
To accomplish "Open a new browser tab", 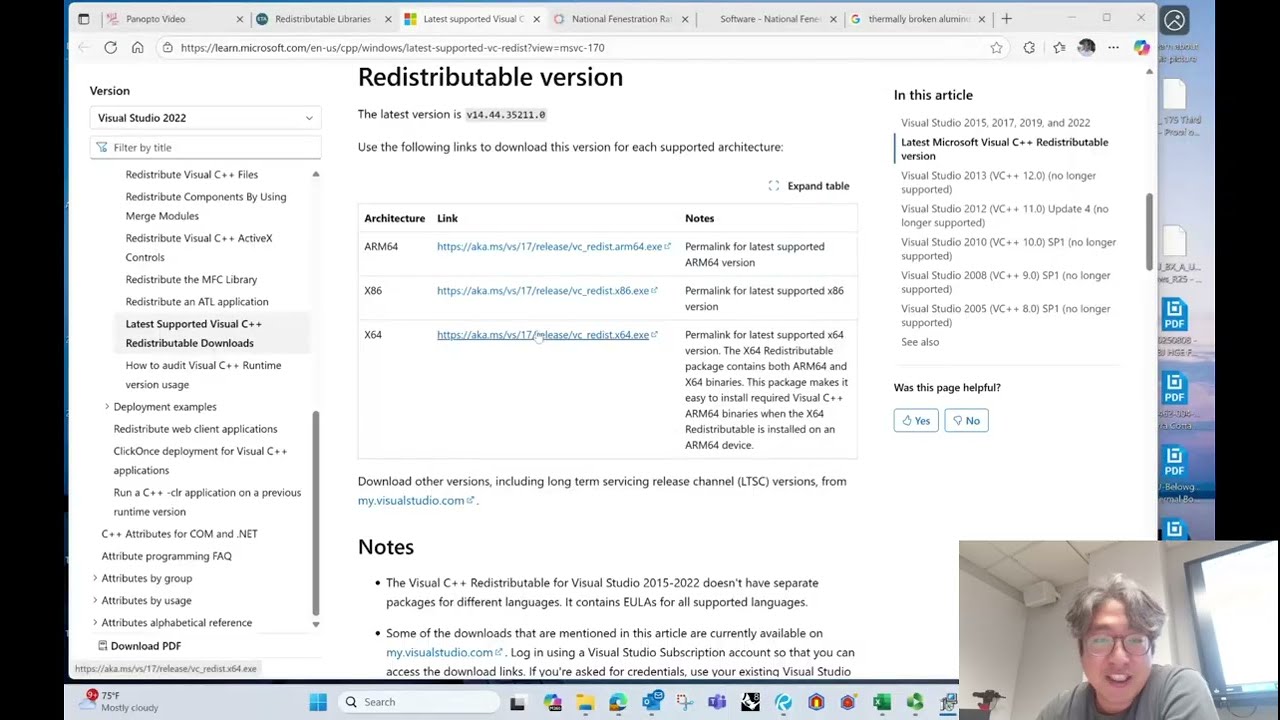I will pos(1006,19).
